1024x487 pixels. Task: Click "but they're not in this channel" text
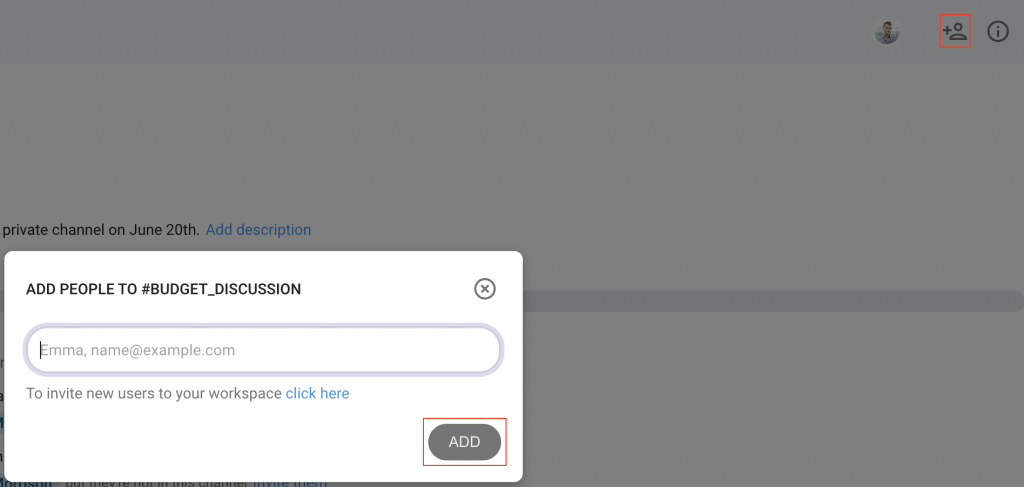click(x=157, y=484)
